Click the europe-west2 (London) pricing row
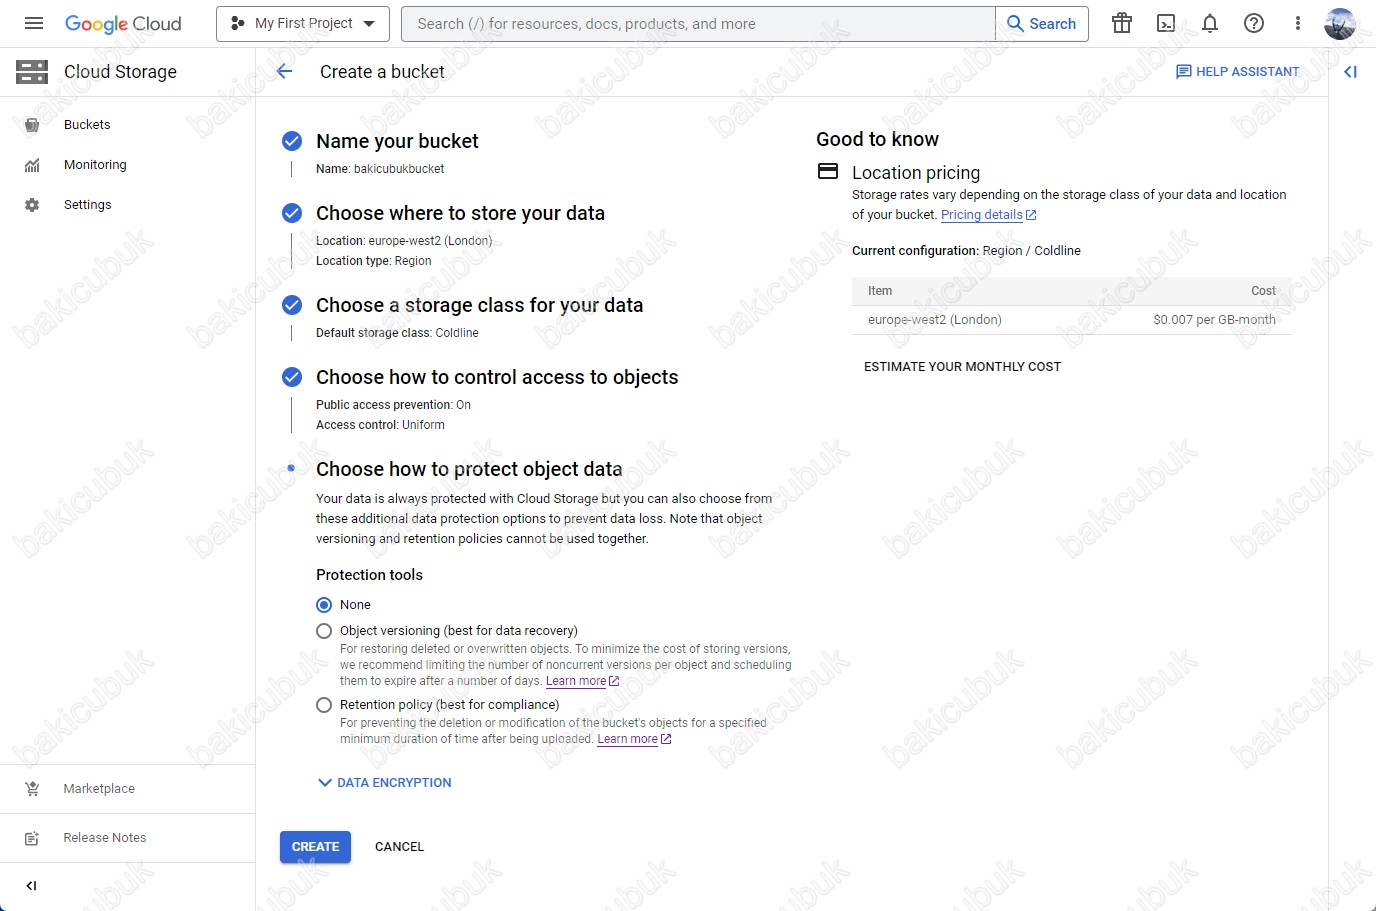 point(1072,320)
